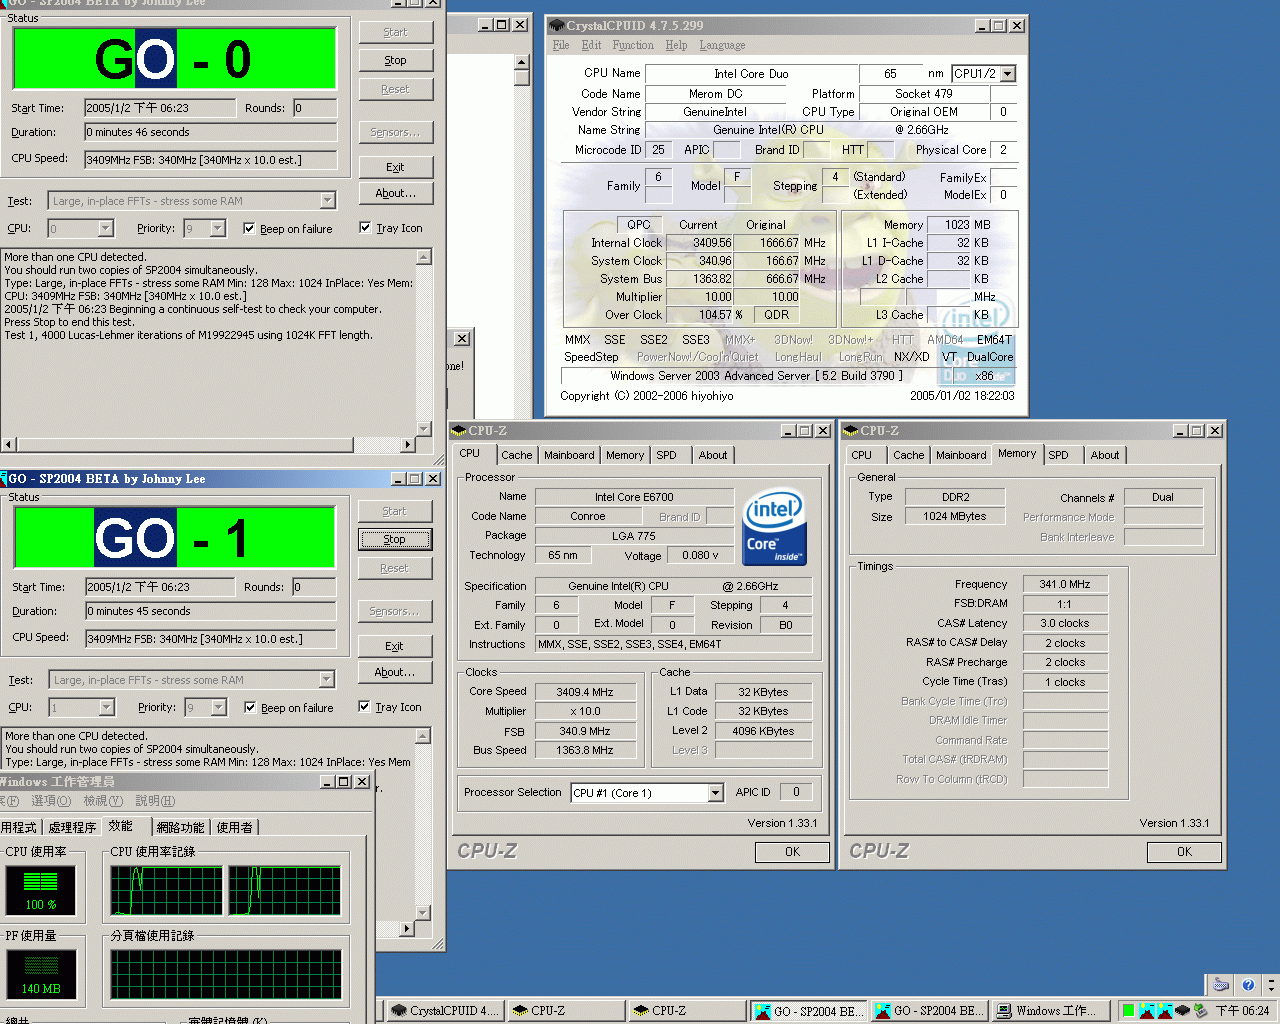
Task: Toggle Tray Icon checkbox in GO-1 window
Action: [365, 707]
